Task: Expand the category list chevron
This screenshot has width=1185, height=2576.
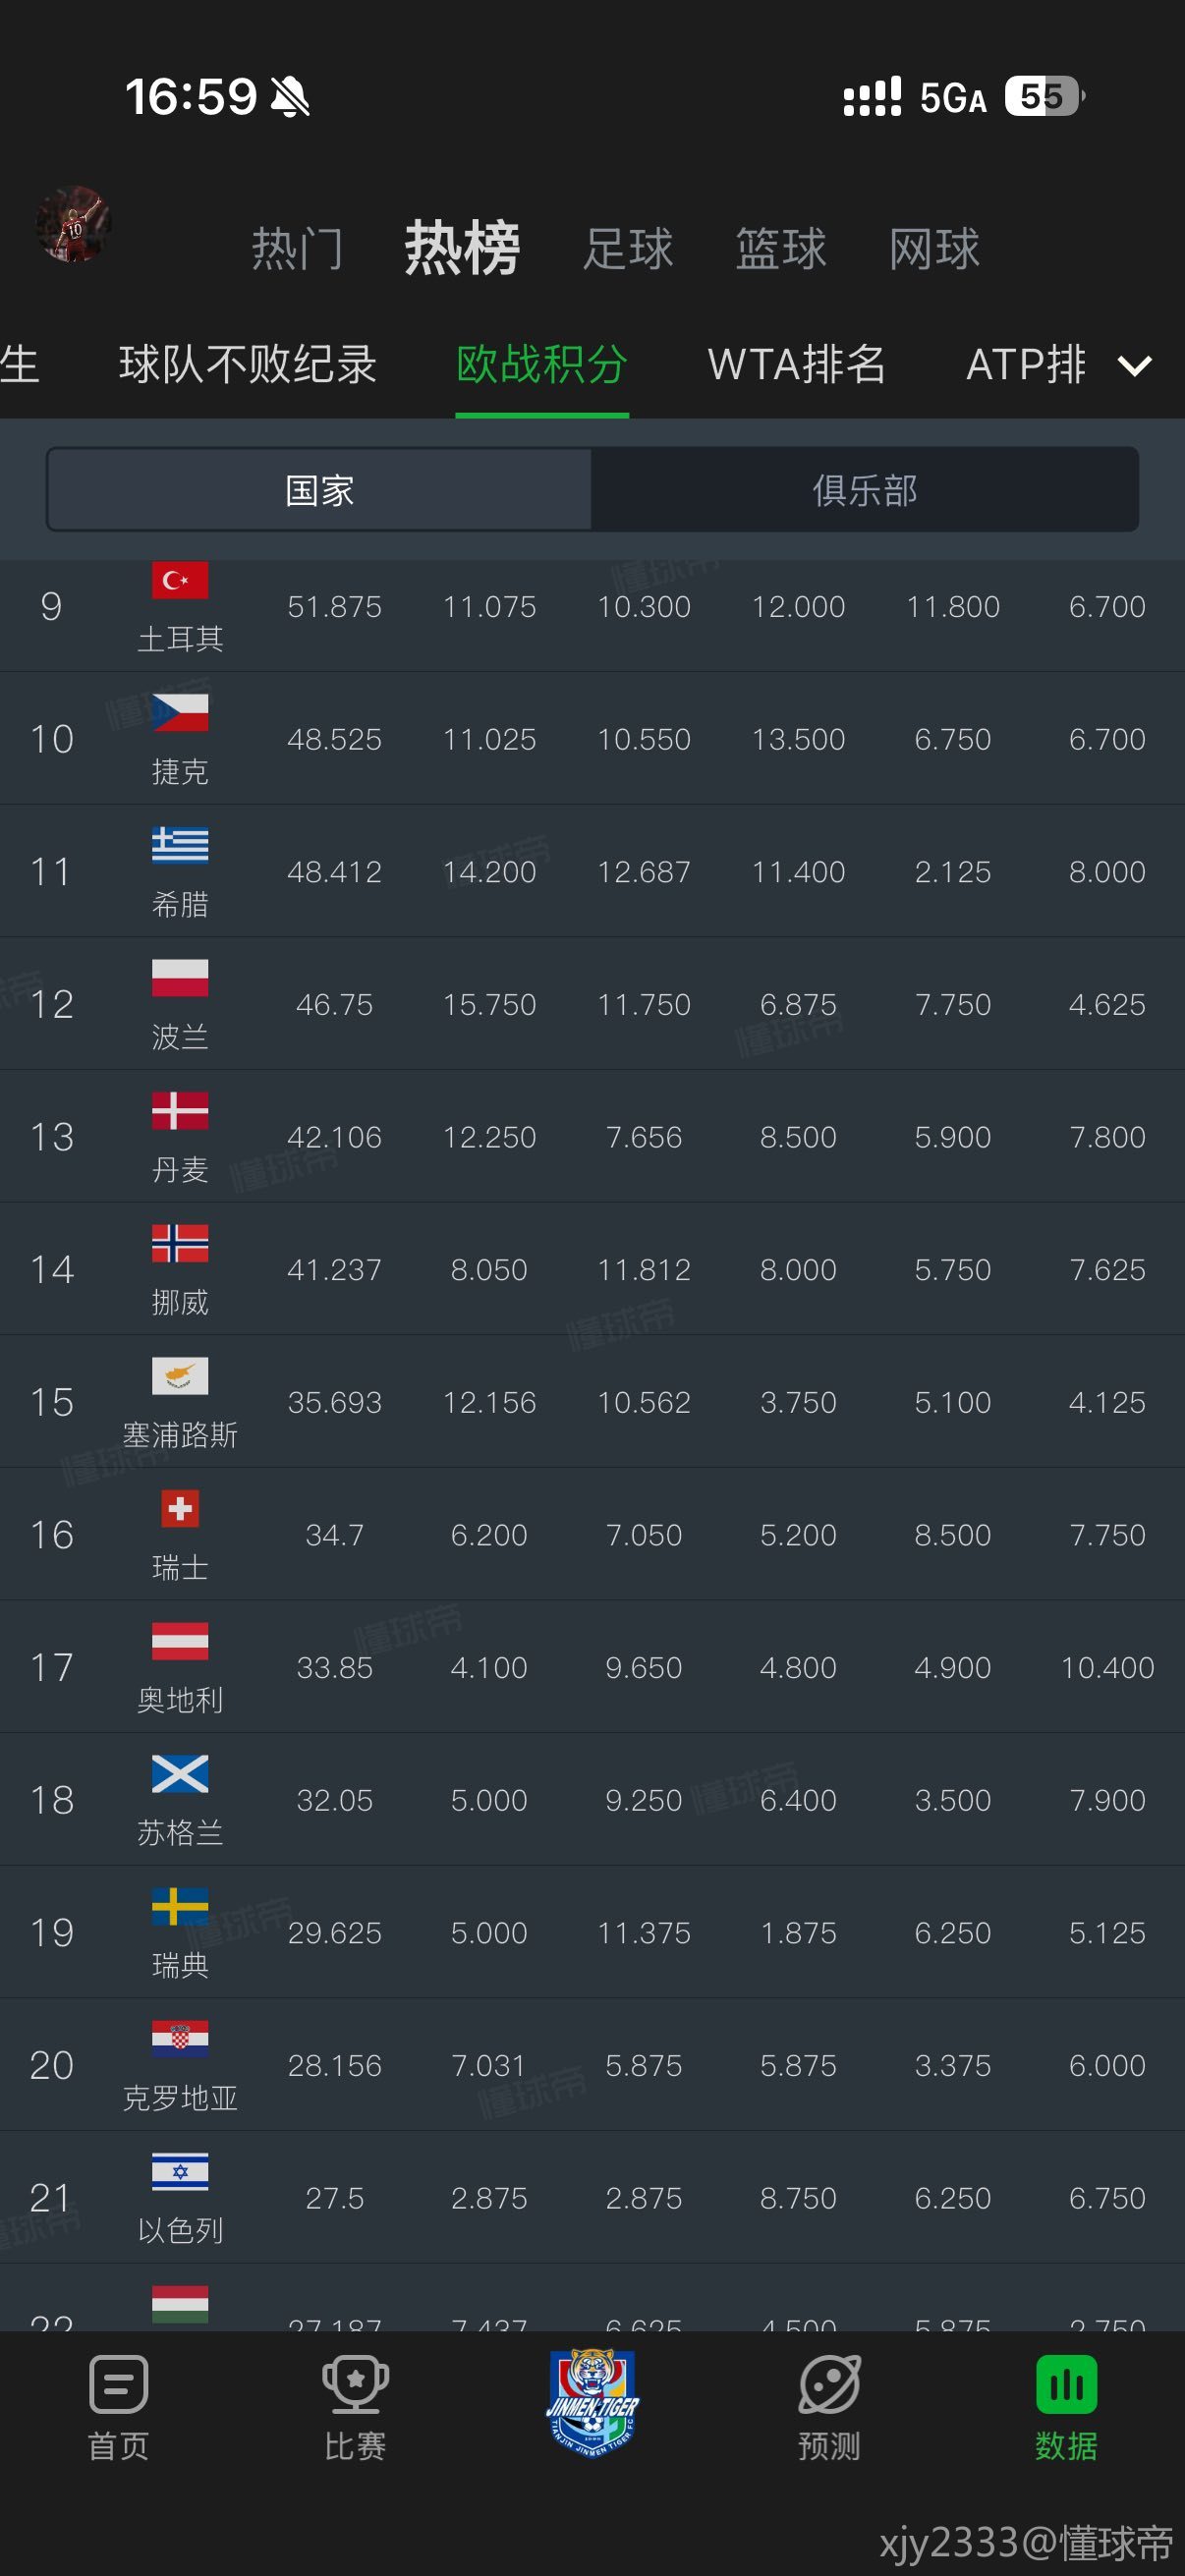Action: click(x=1135, y=365)
